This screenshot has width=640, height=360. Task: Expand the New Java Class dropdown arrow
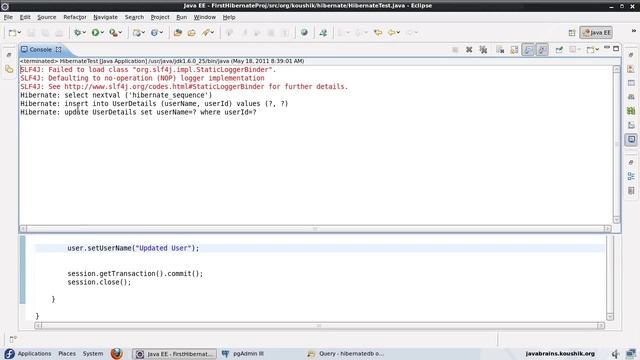pyautogui.click(x=161, y=33)
